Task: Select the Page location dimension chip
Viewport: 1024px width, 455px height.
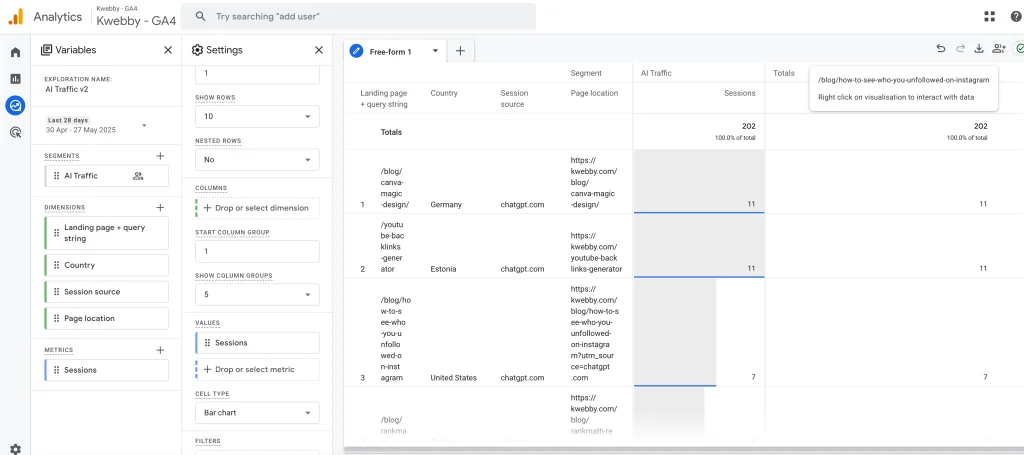Action: (106, 319)
